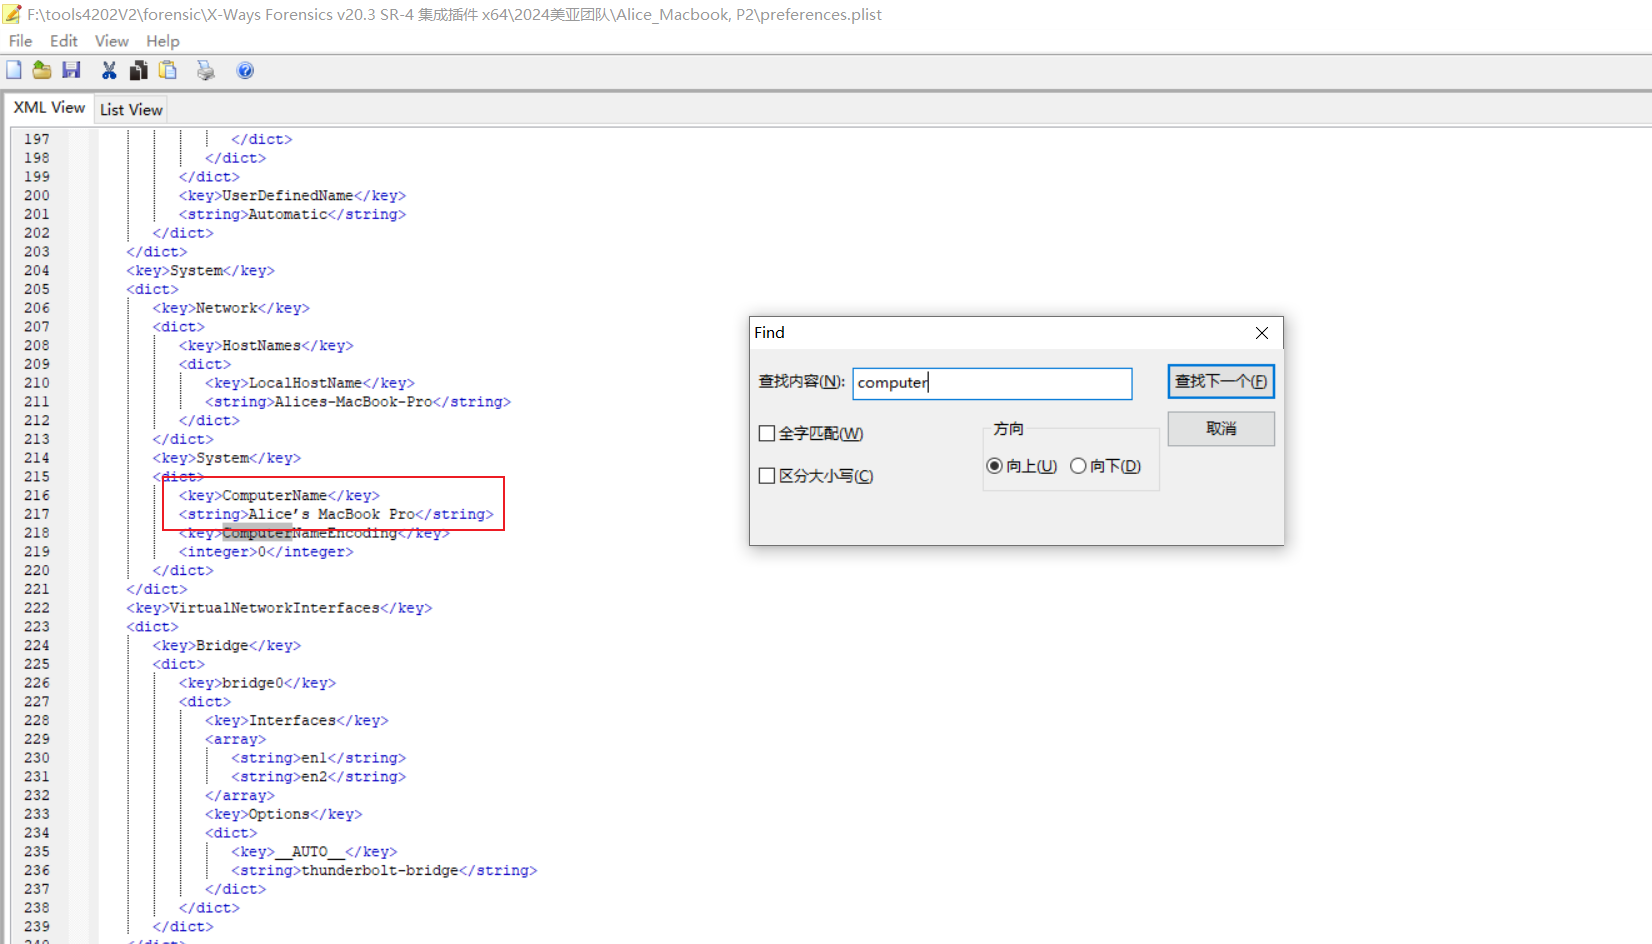The width and height of the screenshot is (1652, 944).
Task: Click the Alice's MacBook Pro string line
Action: point(336,514)
